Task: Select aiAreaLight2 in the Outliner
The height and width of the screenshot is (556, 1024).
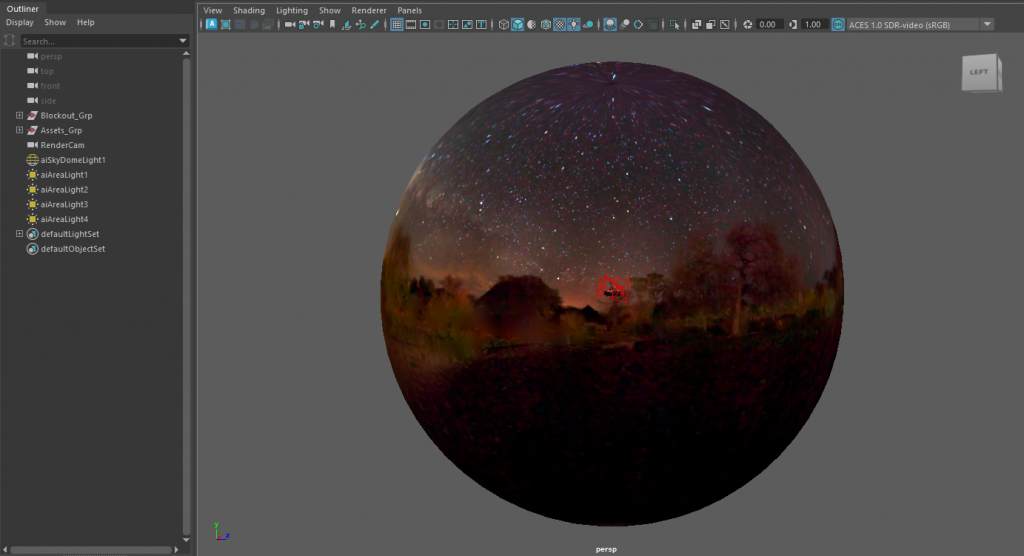Action: coord(64,189)
